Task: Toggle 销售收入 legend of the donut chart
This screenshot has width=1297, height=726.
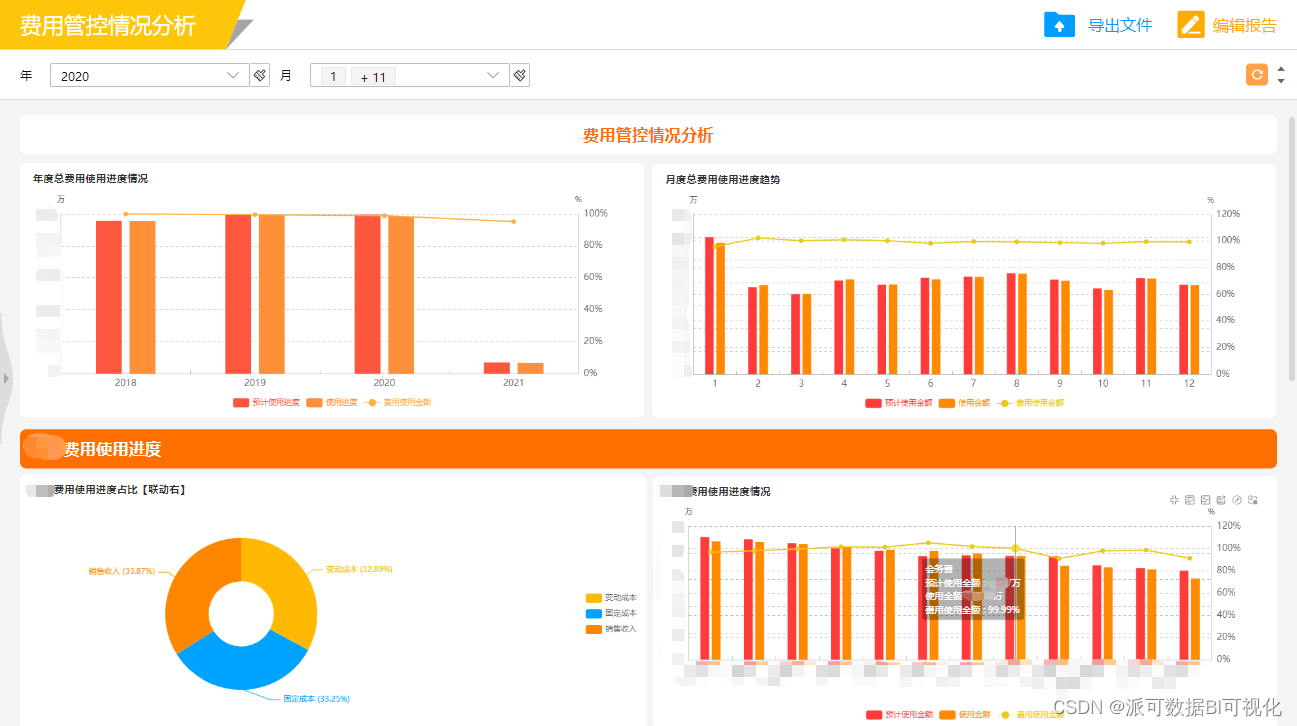Action: (611, 629)
